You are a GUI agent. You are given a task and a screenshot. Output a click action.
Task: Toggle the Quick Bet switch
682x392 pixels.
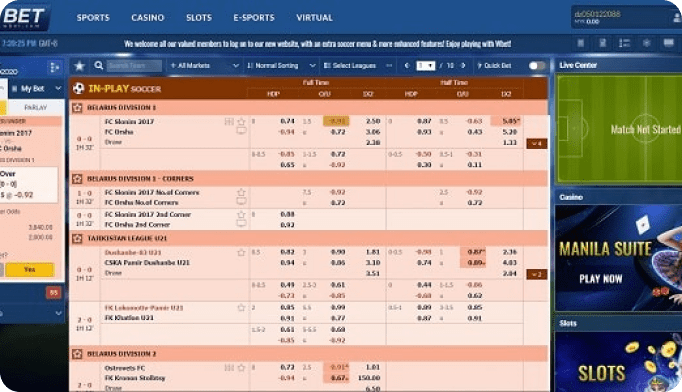tap(537, 66)
